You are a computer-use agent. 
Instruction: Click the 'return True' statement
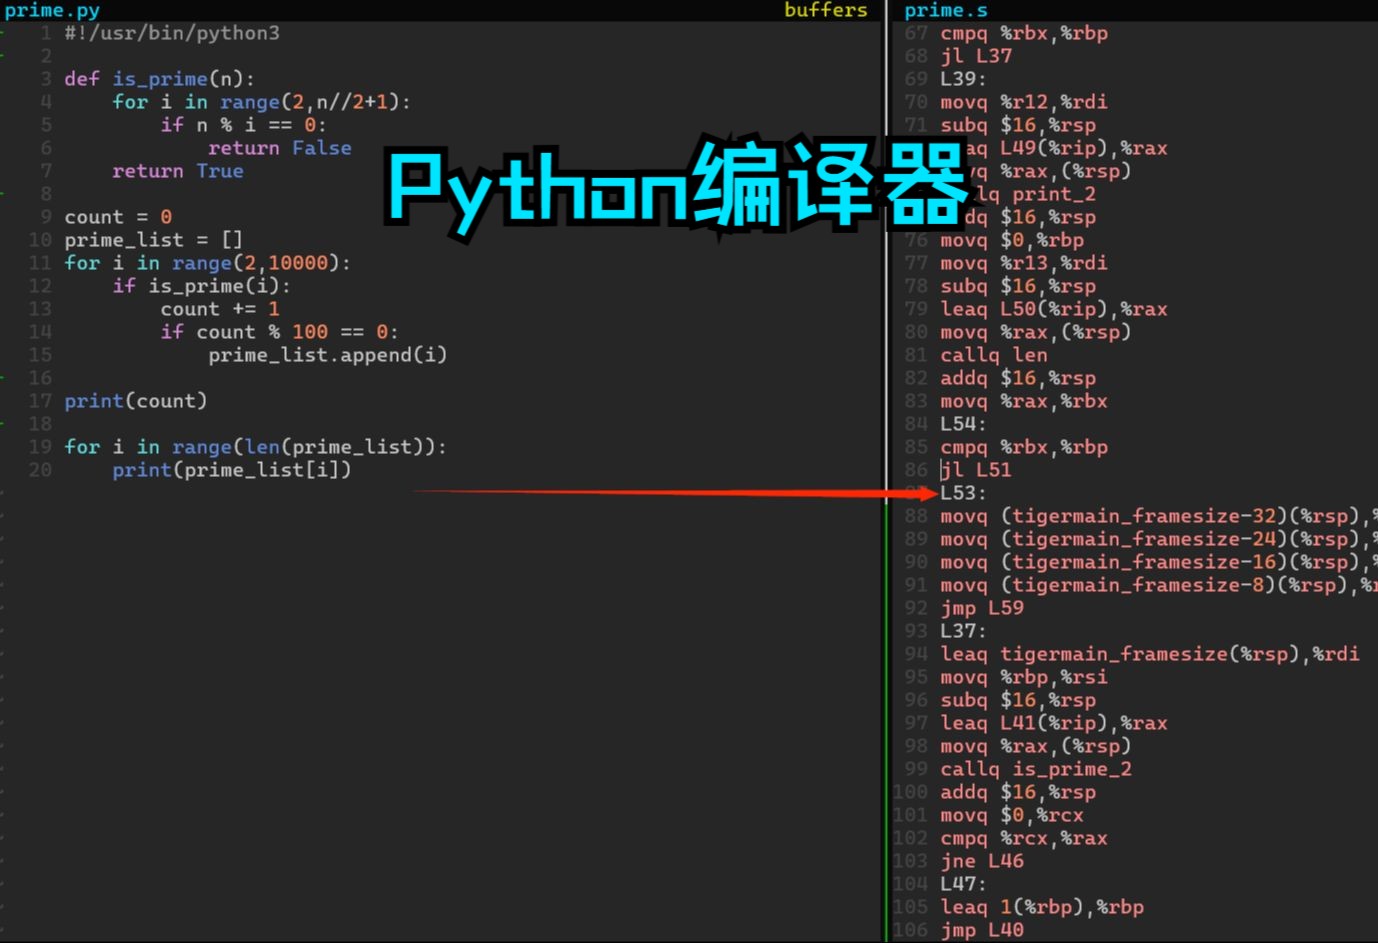pos(178,171)
